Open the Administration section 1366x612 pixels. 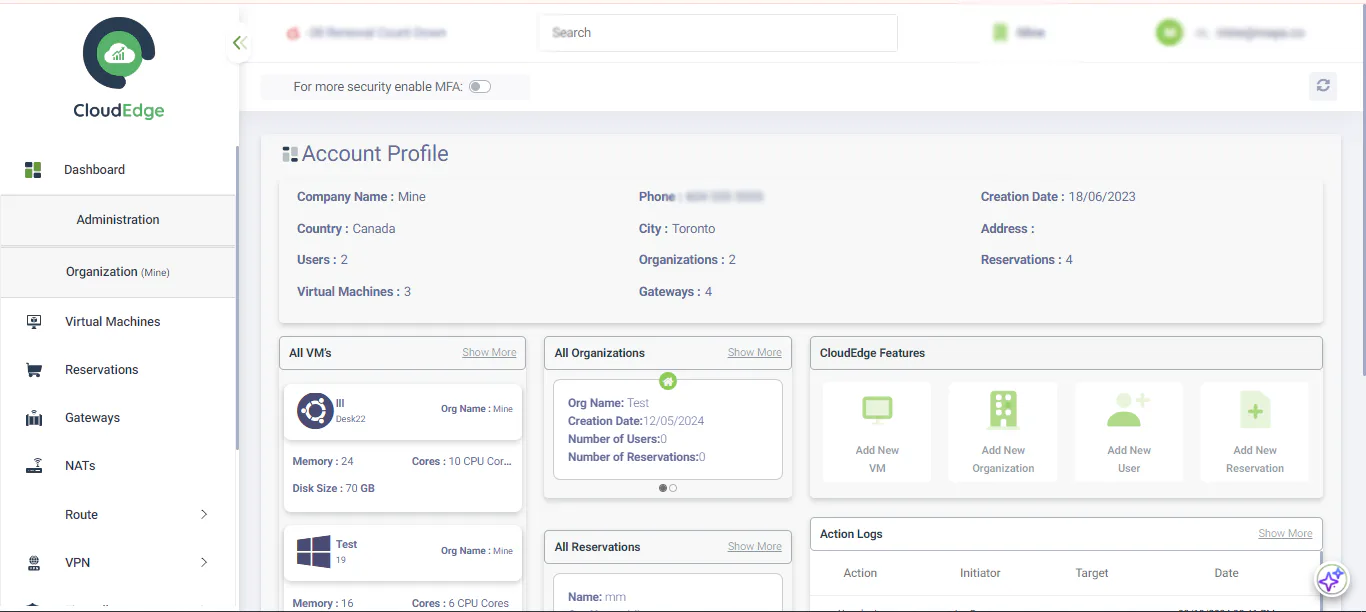[118, 220]
